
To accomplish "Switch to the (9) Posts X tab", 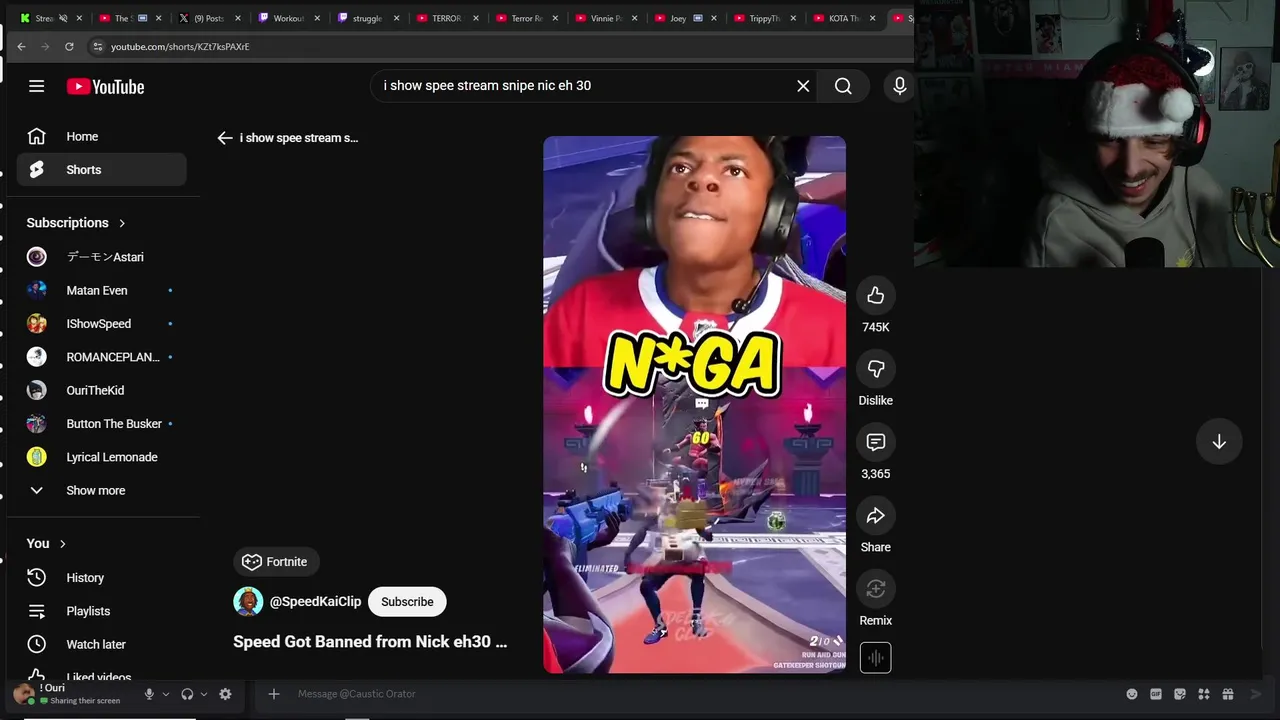I will pyautogui.click(x=208, y=18).
